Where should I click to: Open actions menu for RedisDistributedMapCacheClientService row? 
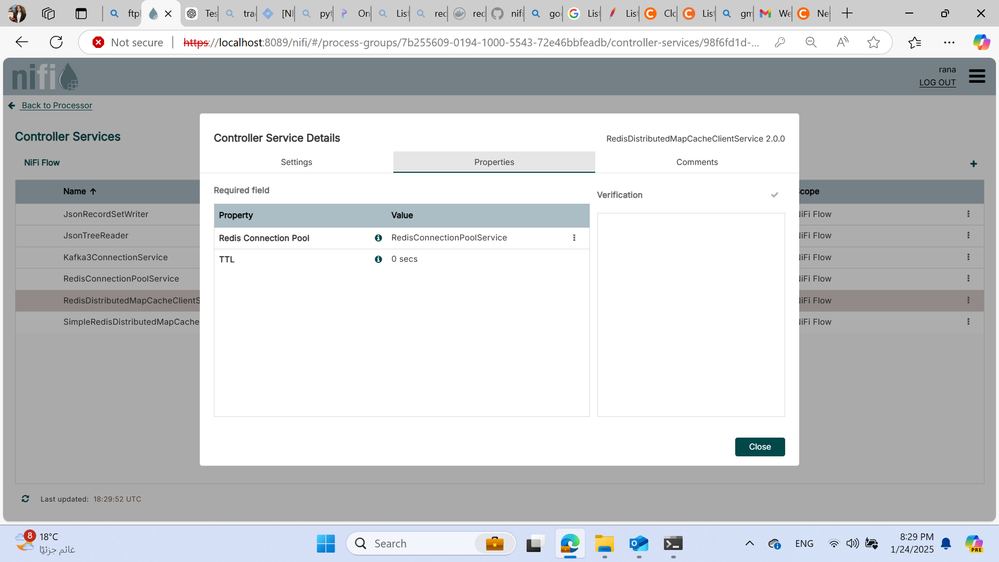pyautogui.click(x=968, y=300)
